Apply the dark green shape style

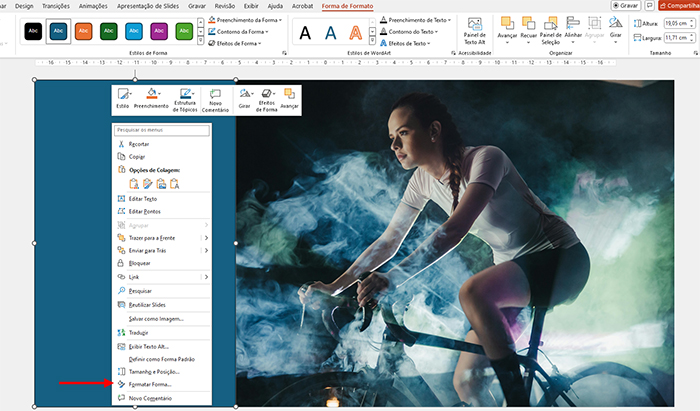108,31
